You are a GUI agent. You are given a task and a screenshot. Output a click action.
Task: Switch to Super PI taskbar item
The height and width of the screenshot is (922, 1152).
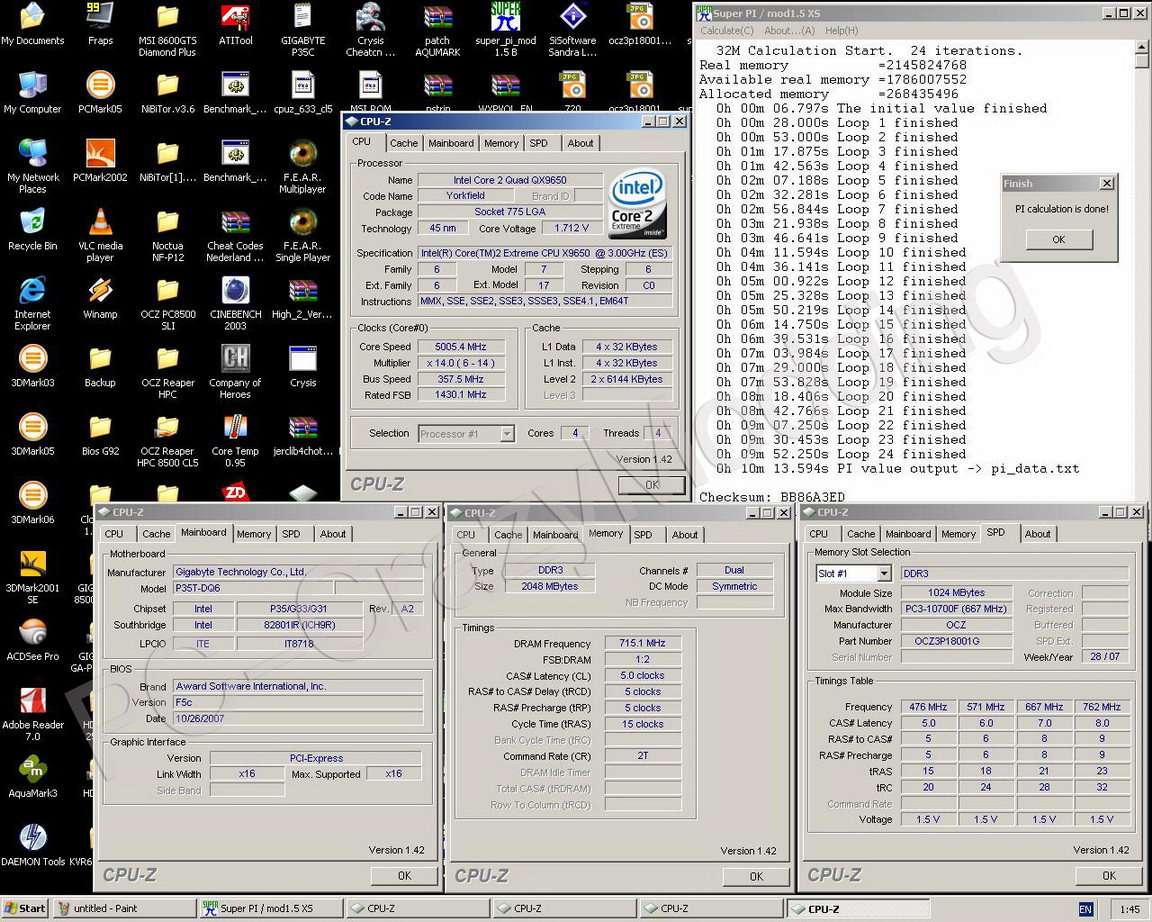coord(270,909)
